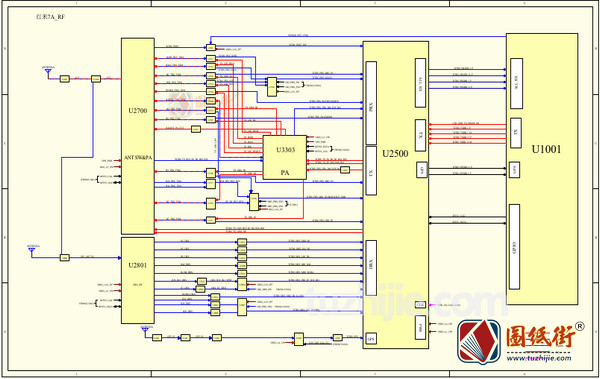Image resolution: width=600 pixels, height=379 pixels.
Task: Select the U3303 label on the PA block
Action: click(x=285, y=149)
